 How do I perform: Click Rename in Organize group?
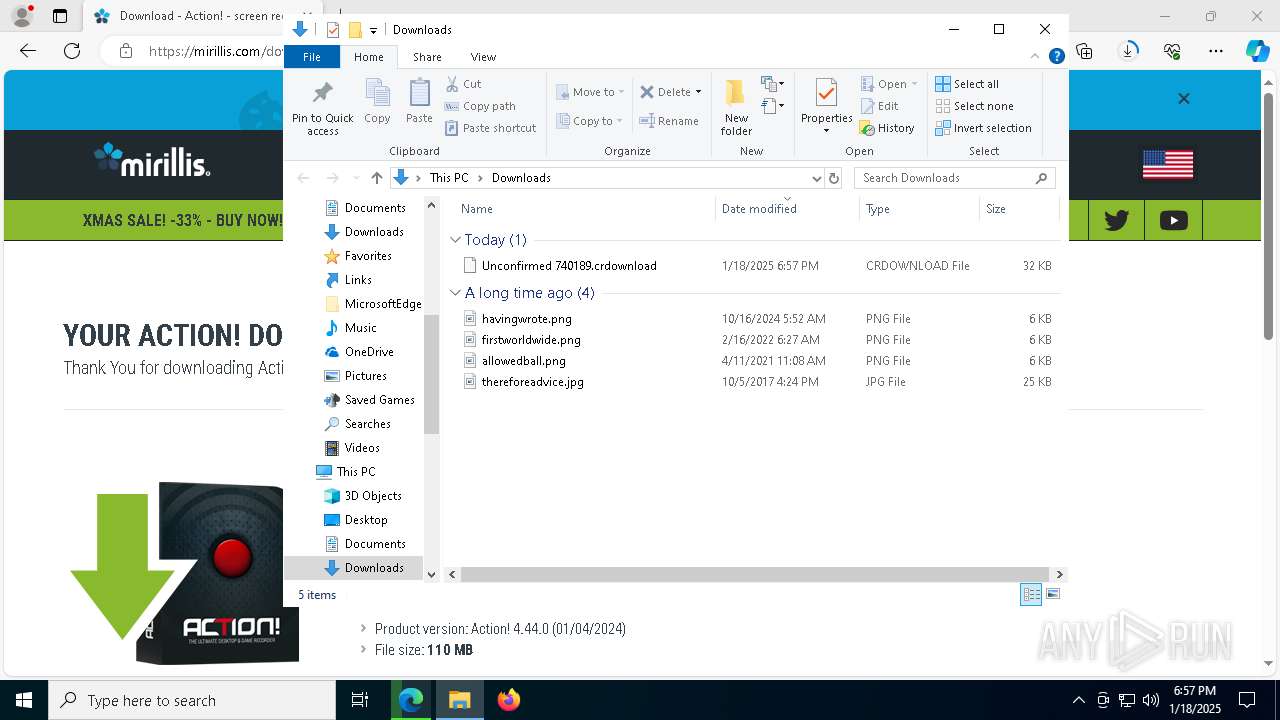[670, 121]
